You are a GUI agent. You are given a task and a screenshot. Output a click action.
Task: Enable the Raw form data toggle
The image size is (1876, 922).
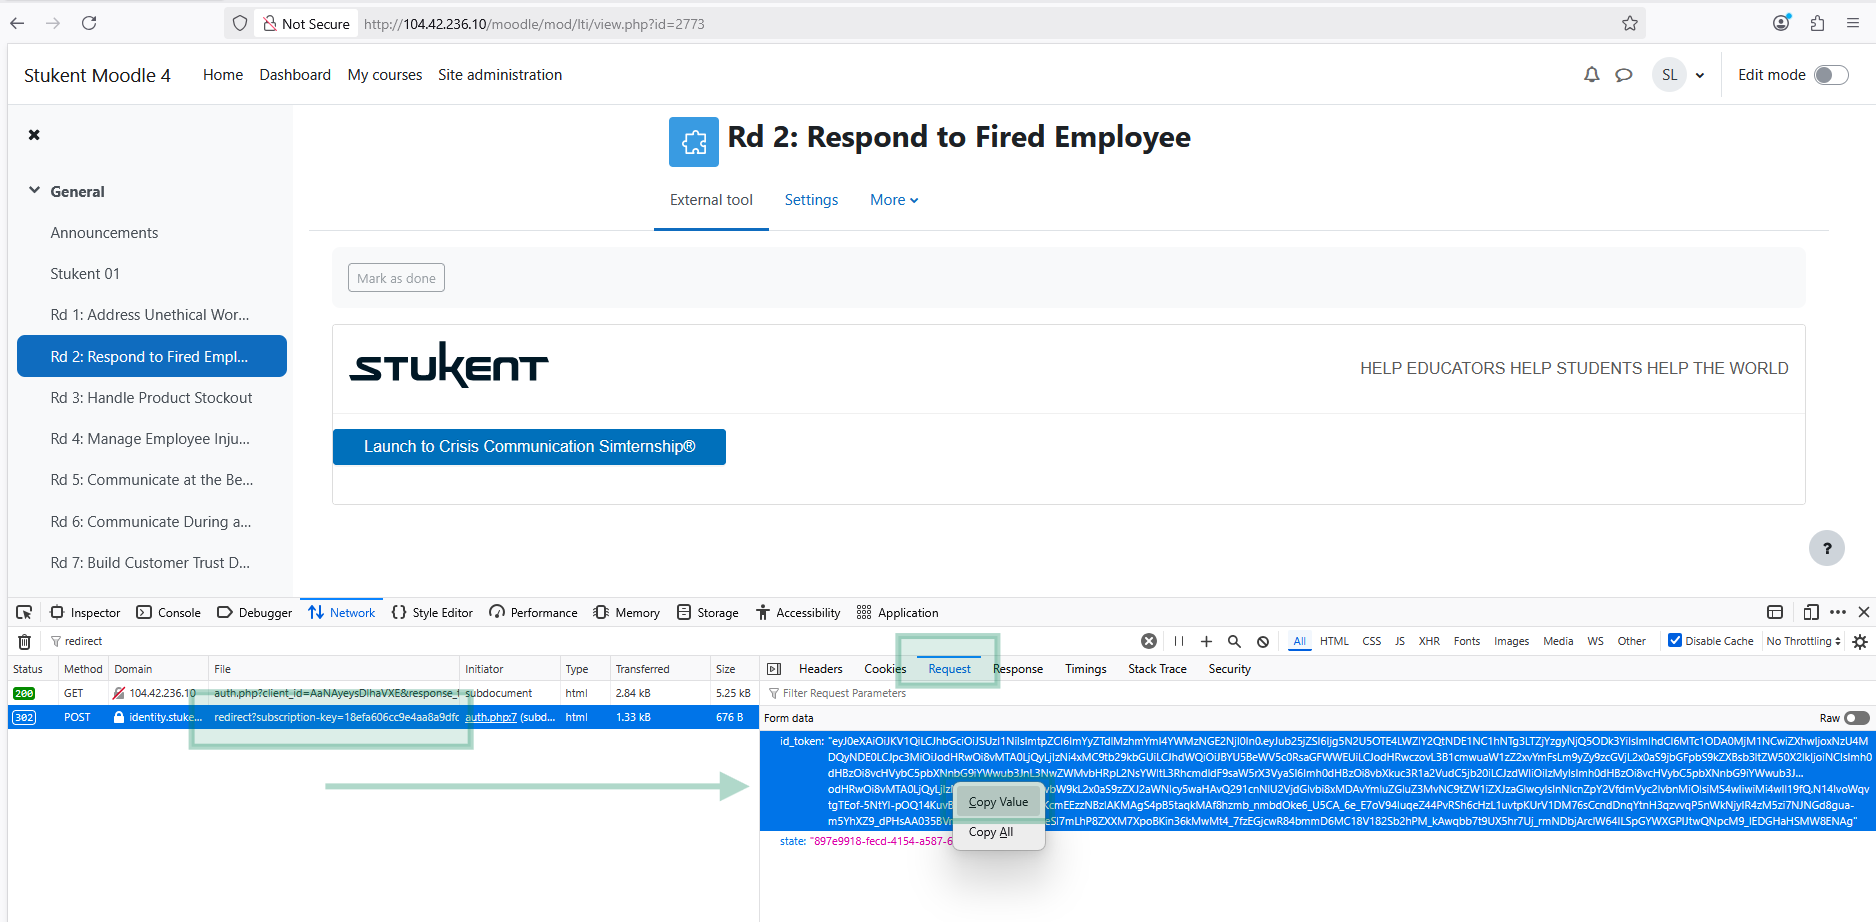(x=1856, y=718)
